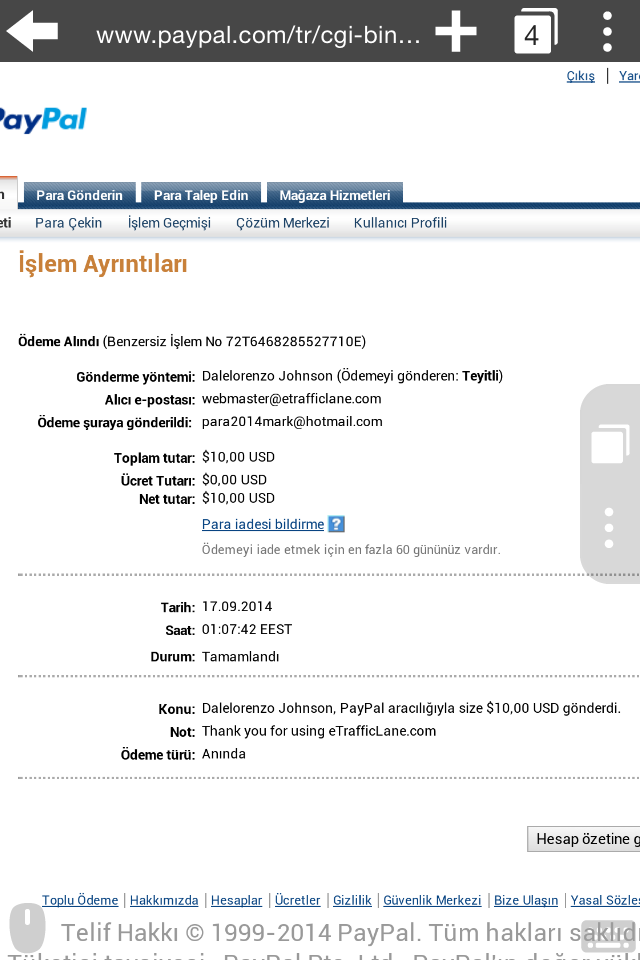Go to Kullanıcı Profili
The height and width of the screenshot is (960, 640).
[400, 223]
